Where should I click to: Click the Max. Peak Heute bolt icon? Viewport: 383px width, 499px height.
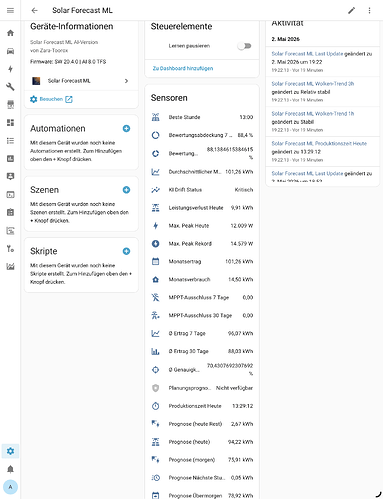pos(156,226)
